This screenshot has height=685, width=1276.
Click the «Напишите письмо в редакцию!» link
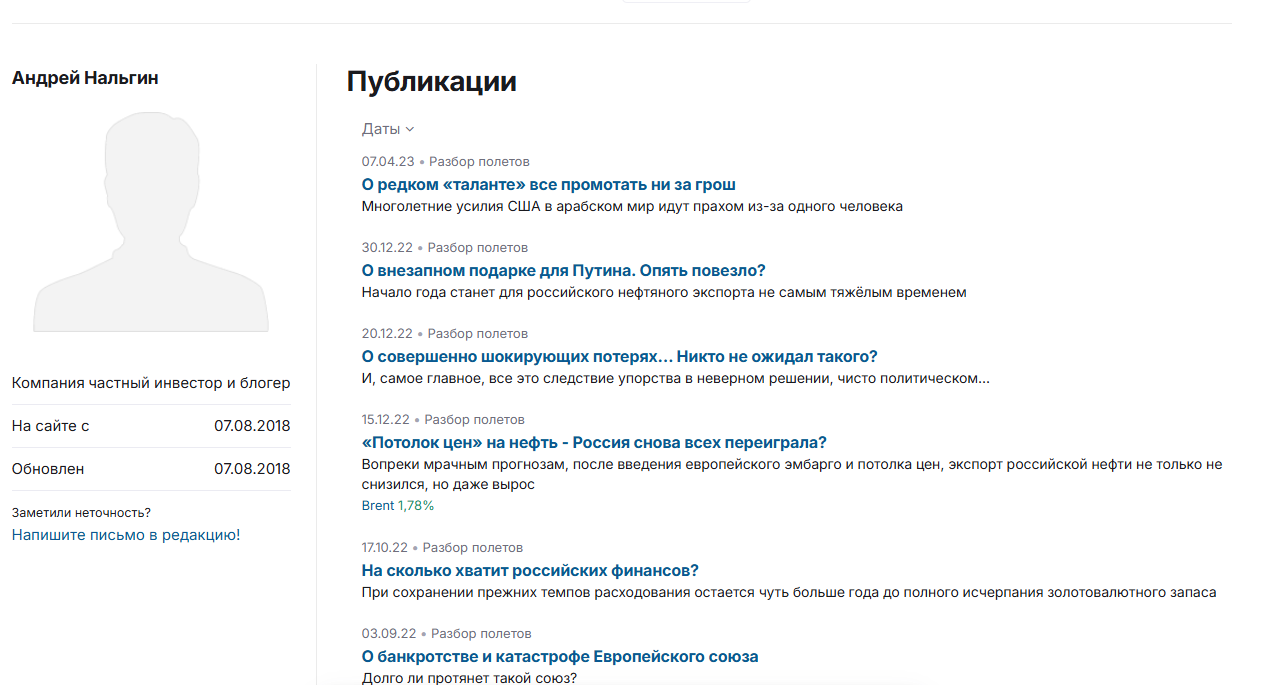(x=126, y=535)
